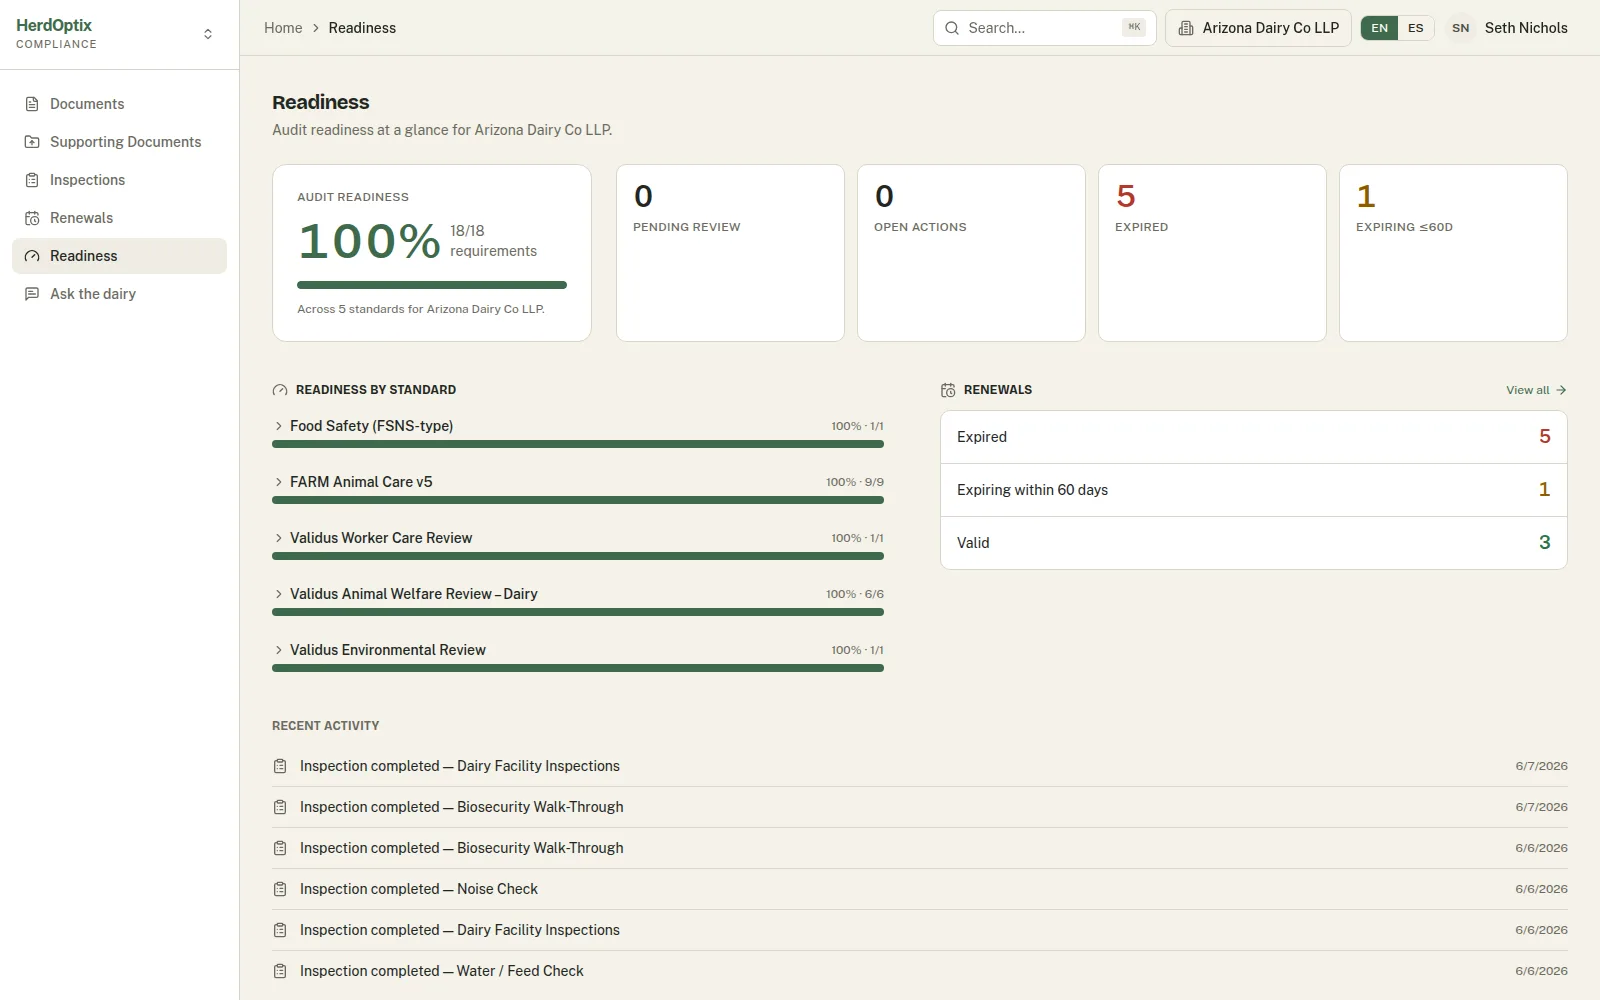
Task: Click the FARM Animal Care v5 progress bar
Action: click(578, 500)
